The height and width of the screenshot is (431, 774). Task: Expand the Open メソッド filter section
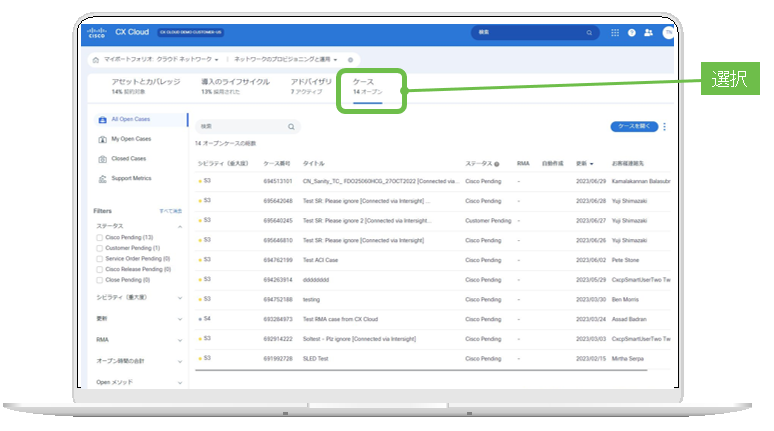pyautogui.click(x=180, y=383)
